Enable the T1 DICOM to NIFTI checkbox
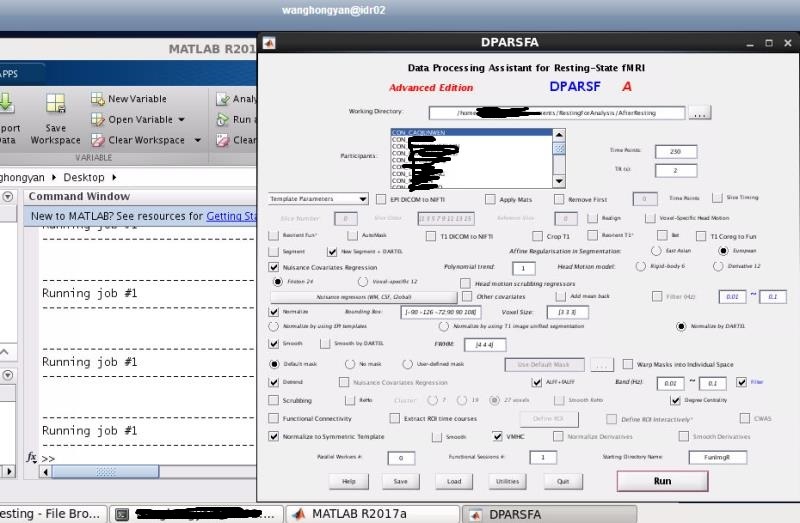 click(431, 236)
